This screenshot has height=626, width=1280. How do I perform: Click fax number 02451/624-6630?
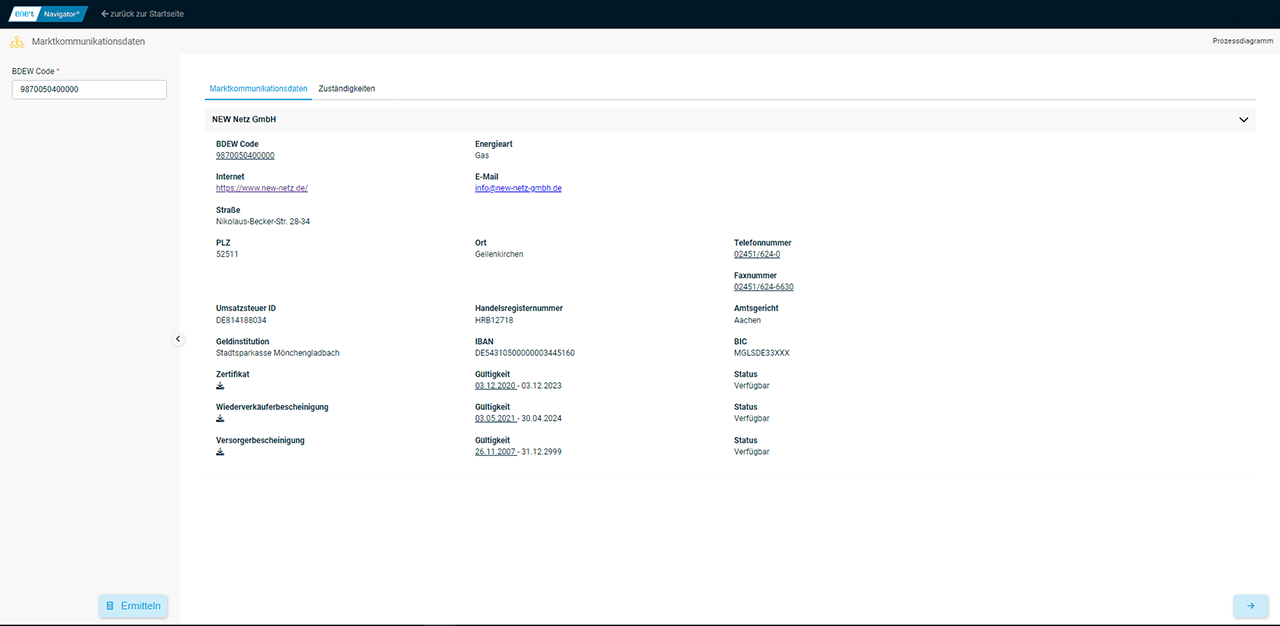click(764, 287)
